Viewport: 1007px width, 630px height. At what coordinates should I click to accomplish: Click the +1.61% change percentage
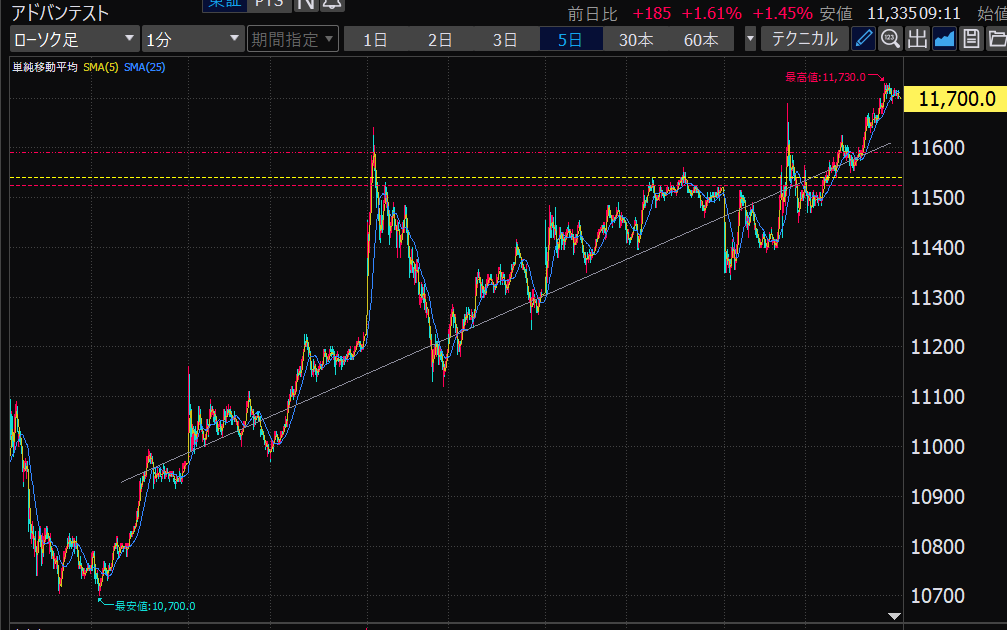[712, 13]
